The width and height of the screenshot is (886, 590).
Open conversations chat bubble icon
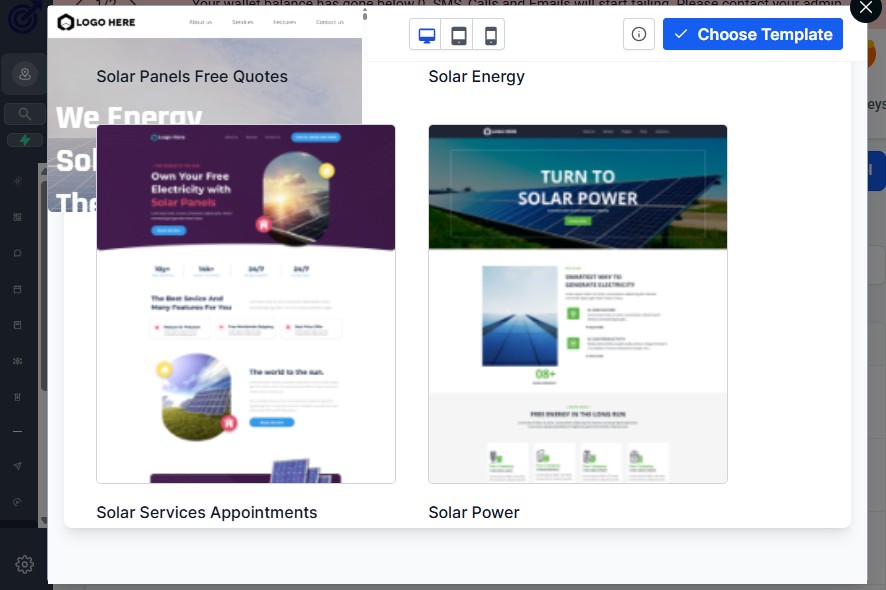pyautogui.click(x=18, y=253)
